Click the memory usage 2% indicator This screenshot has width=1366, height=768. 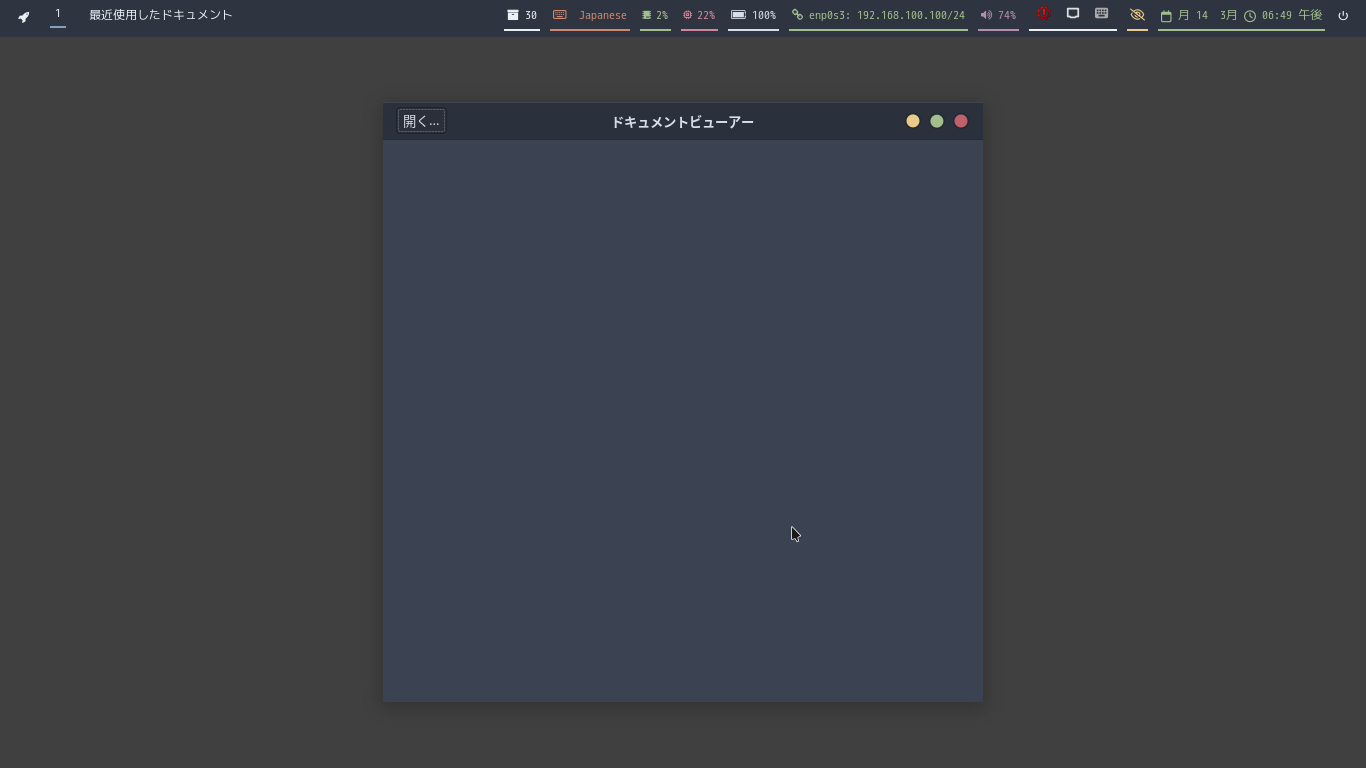[x=655, y=15]
